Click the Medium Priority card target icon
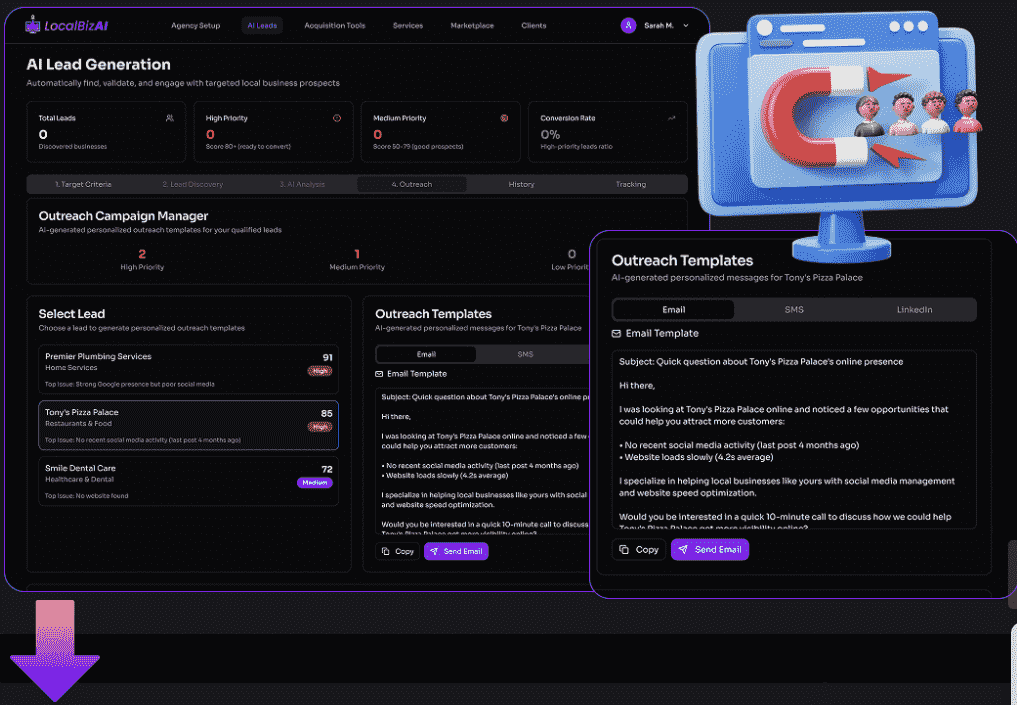 pyautogui.click(x=504, y=118)
